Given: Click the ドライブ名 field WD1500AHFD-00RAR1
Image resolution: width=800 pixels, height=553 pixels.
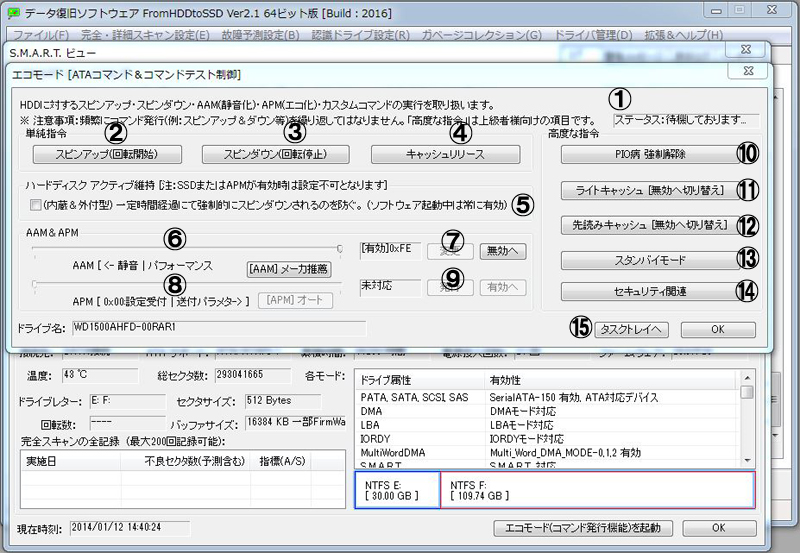Looking at the screenshot, I should pos(219,328).
